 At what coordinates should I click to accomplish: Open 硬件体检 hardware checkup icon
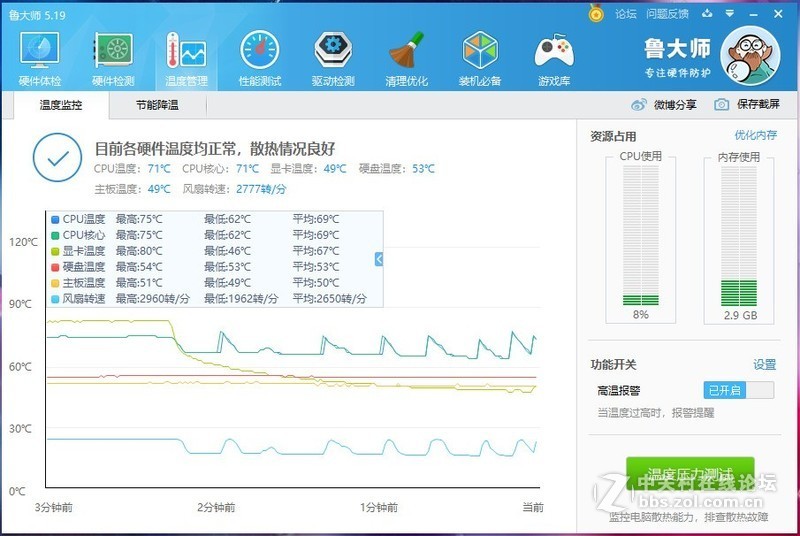39,50
